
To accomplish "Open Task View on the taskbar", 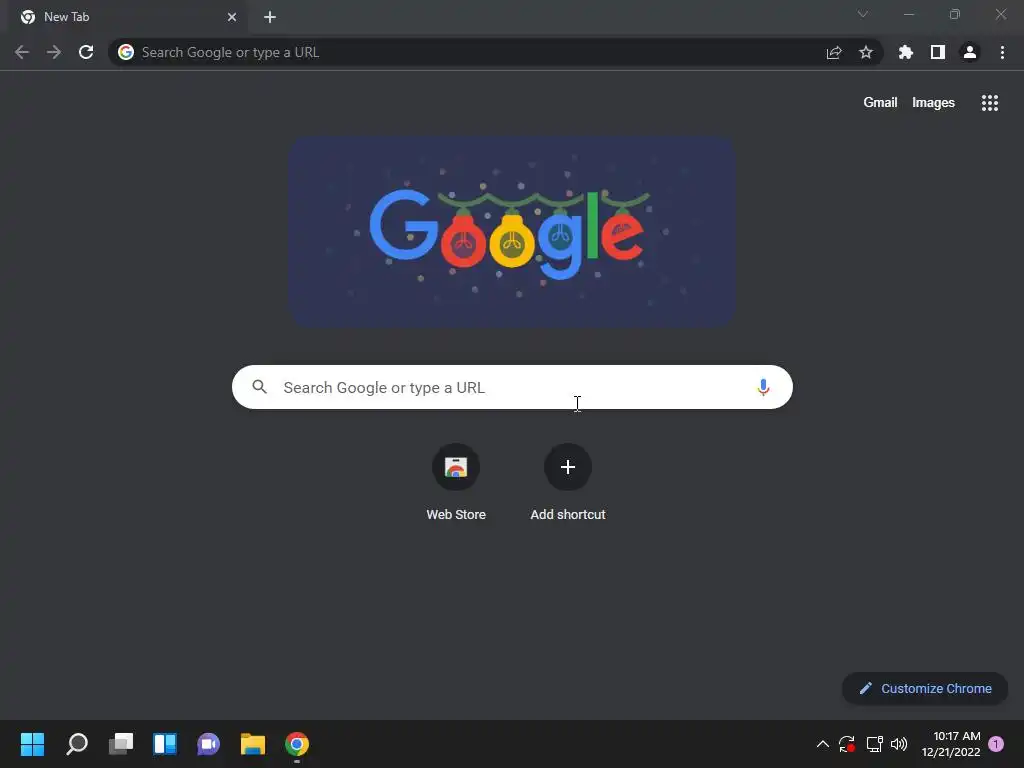I will point(121,744).
